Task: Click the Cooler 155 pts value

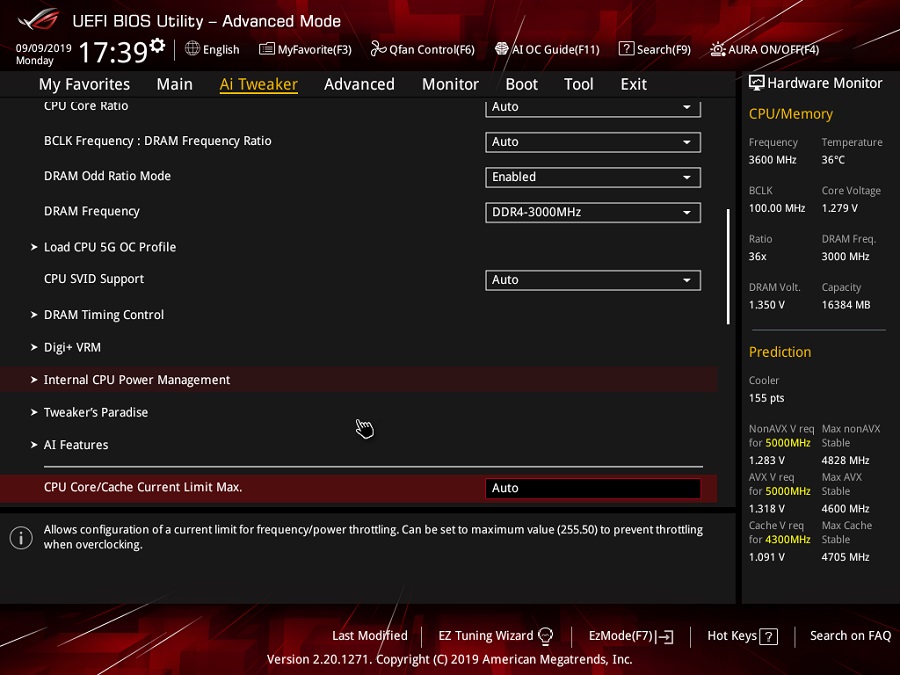Action: [766, 398]
